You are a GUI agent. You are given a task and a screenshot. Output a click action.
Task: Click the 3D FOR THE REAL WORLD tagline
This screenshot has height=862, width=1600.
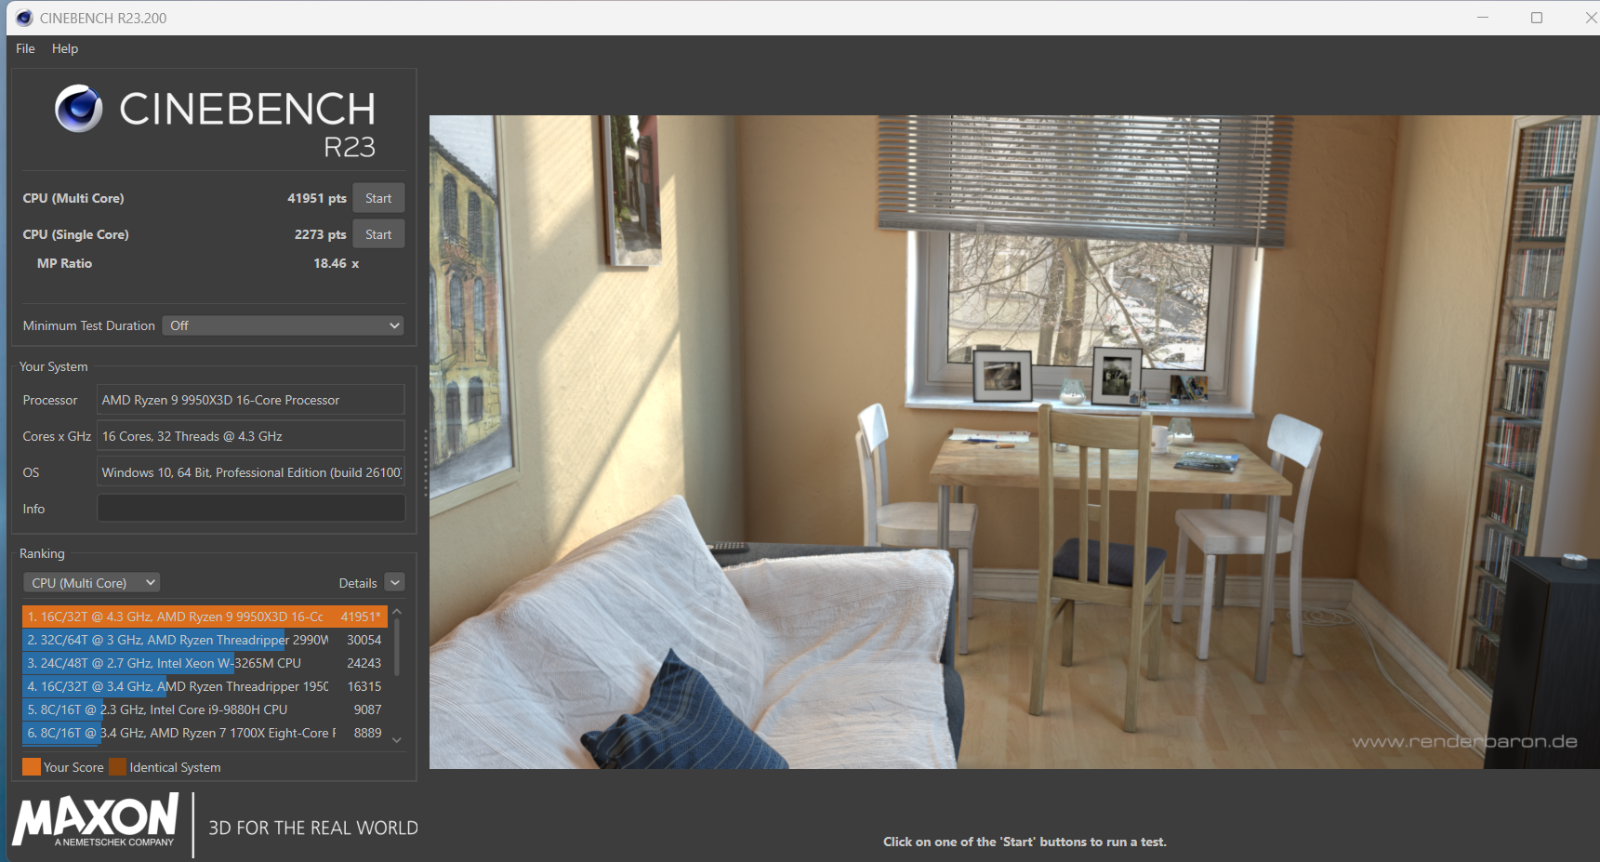point(313,828)
